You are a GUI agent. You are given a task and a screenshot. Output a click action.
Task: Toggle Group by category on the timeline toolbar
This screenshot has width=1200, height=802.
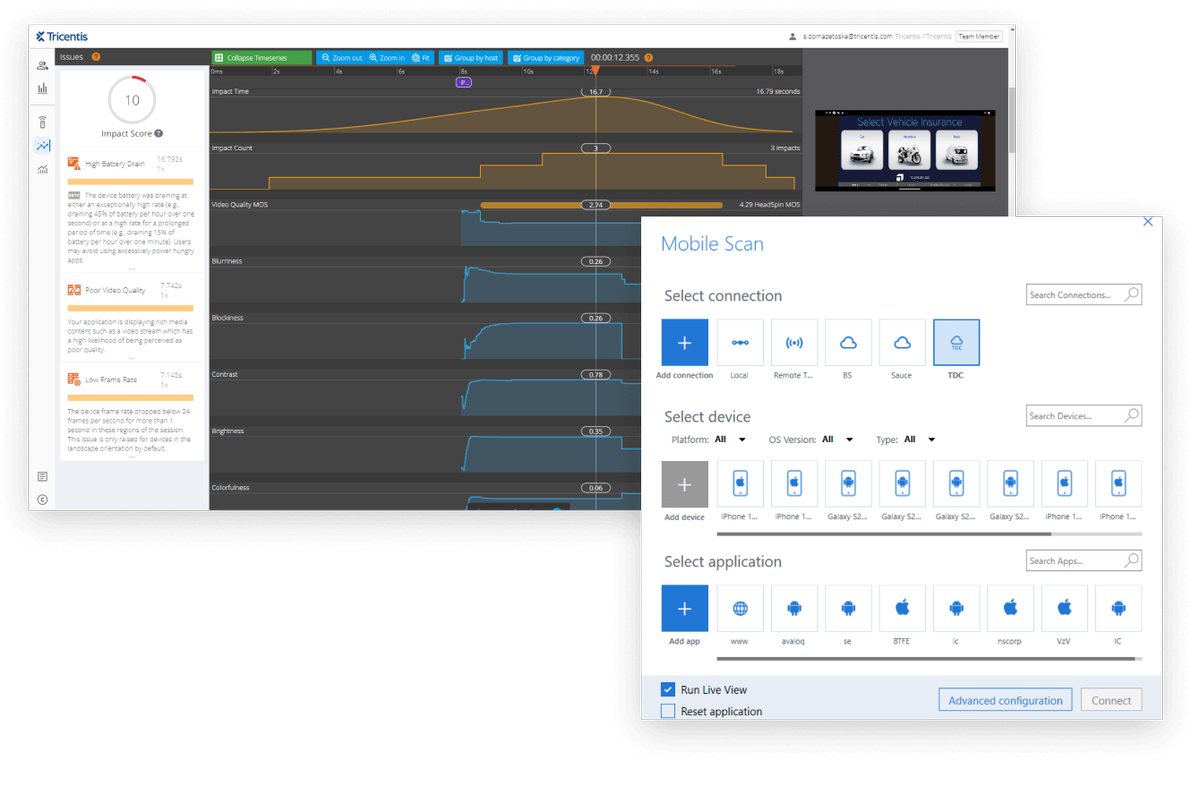click(546, 57)
